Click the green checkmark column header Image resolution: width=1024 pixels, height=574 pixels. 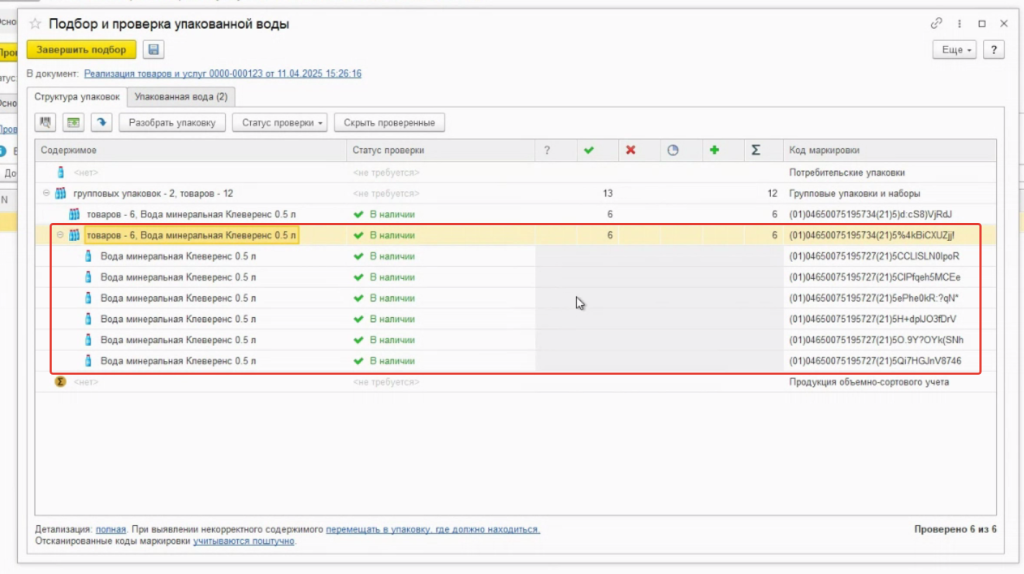coord(589,150)
